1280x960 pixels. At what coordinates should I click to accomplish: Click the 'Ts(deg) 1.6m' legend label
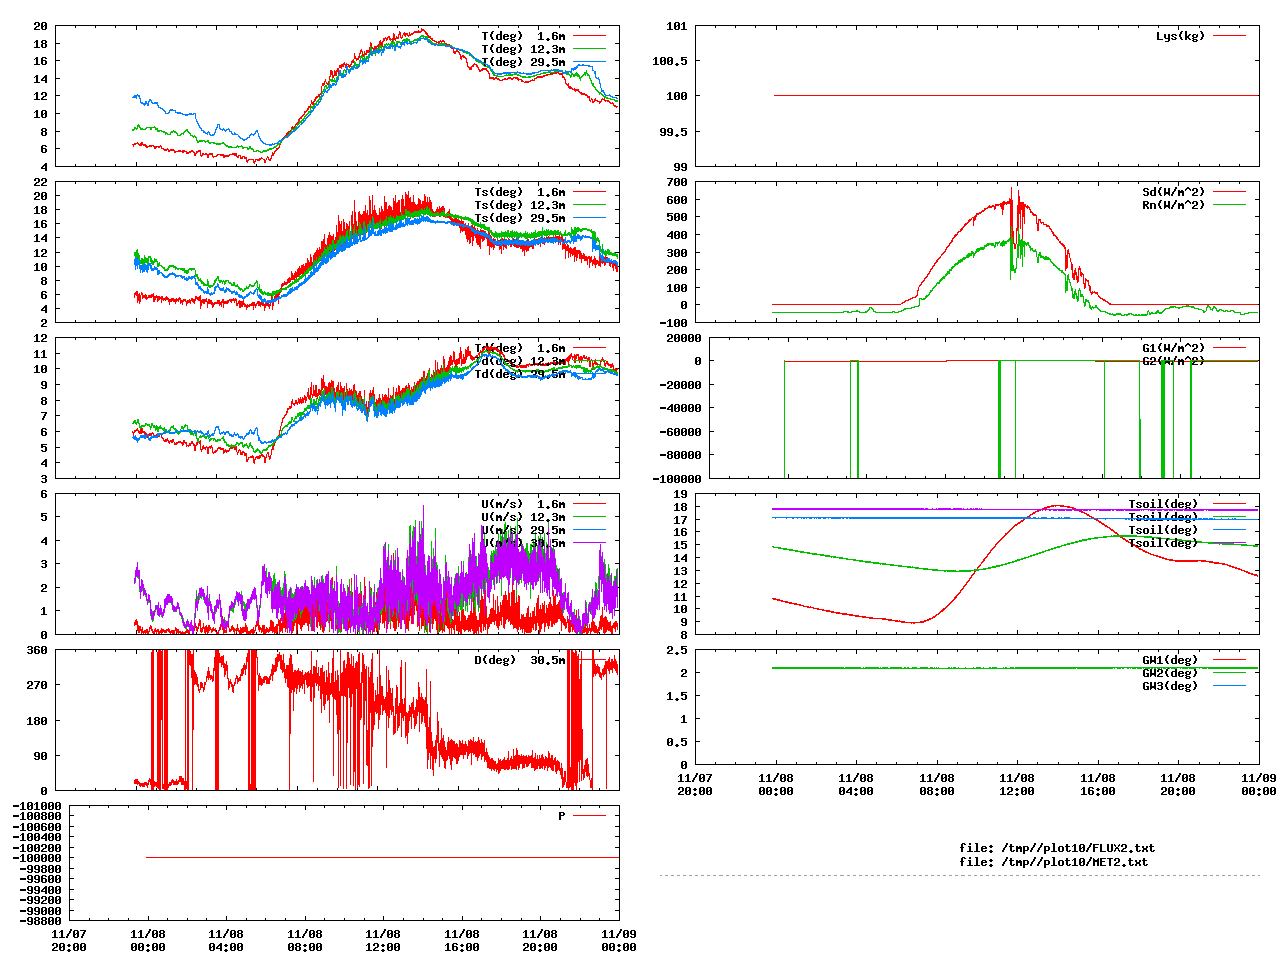click(519, 192)
